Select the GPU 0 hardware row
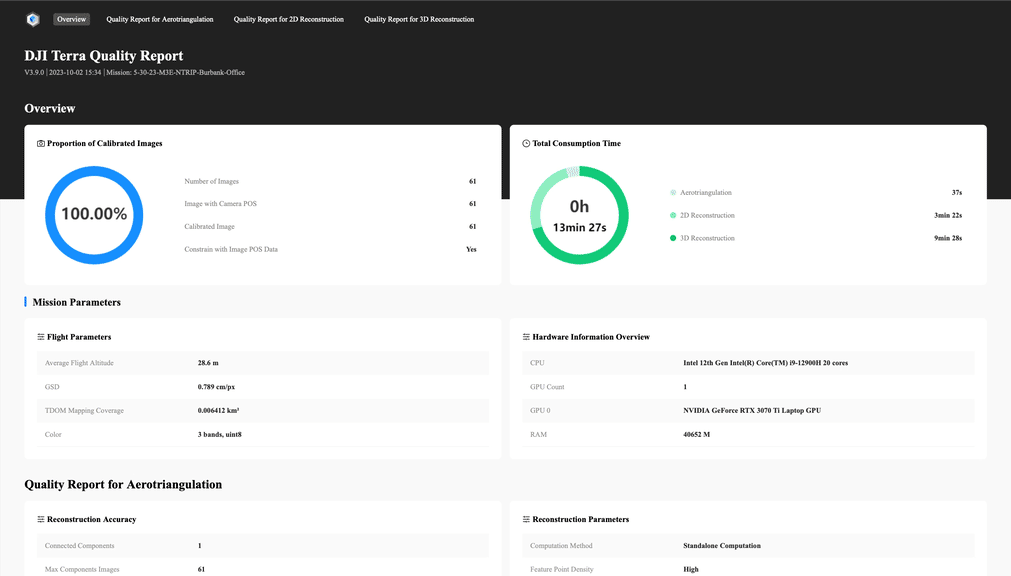Image resolution: width=1011 pixels, height=576 pixels. tap(748, 411)
